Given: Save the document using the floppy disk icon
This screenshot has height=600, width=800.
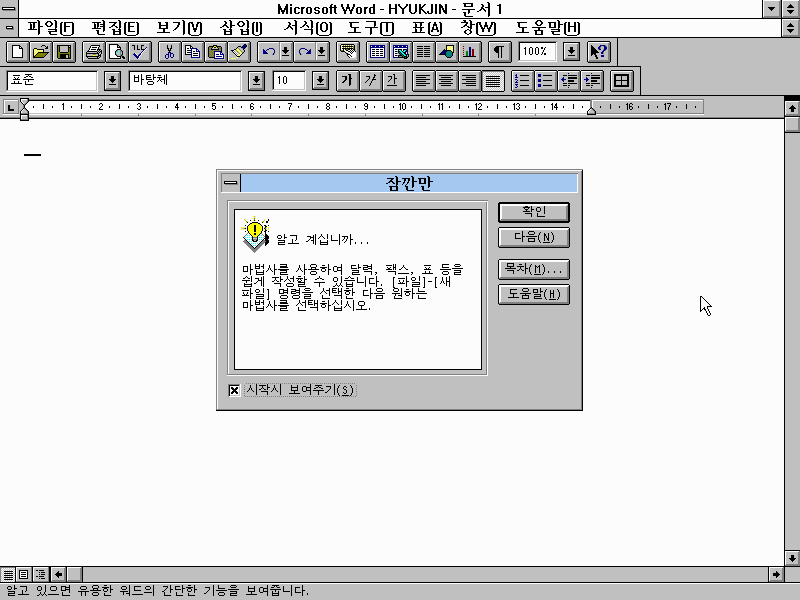Looking at the screenshot, I should click(64, 52).
